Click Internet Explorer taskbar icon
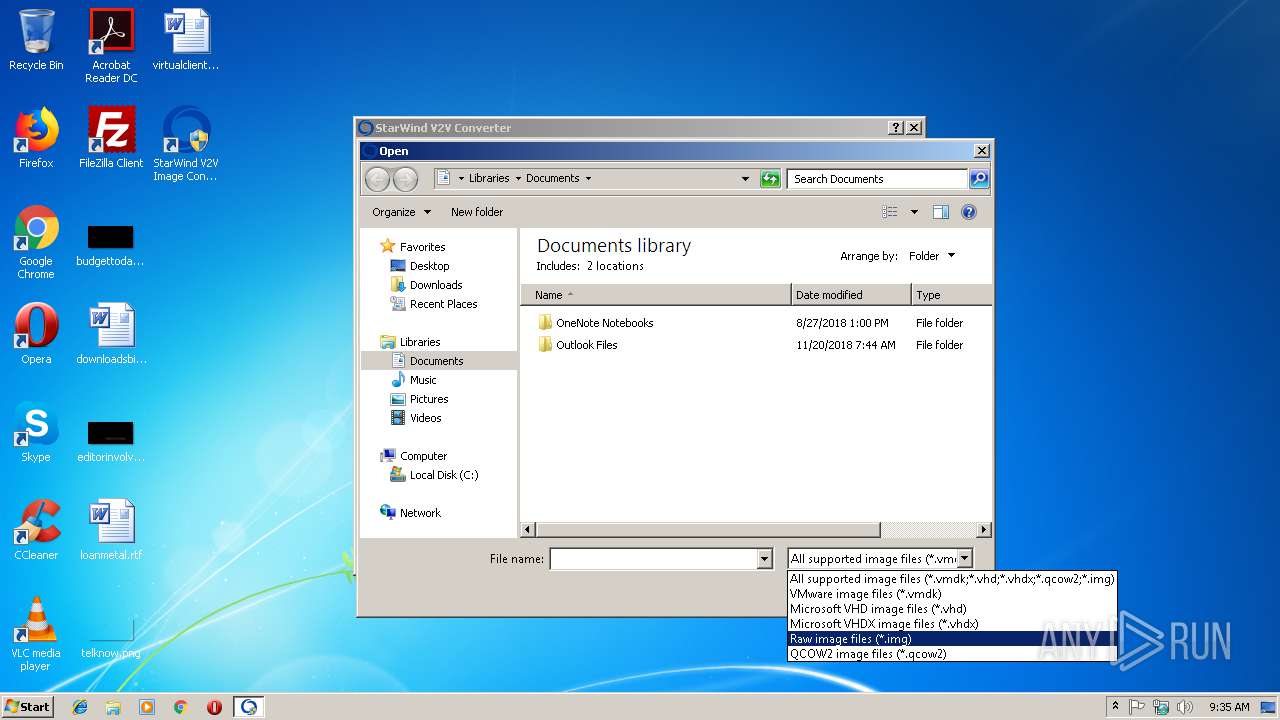 coord(80,707)
